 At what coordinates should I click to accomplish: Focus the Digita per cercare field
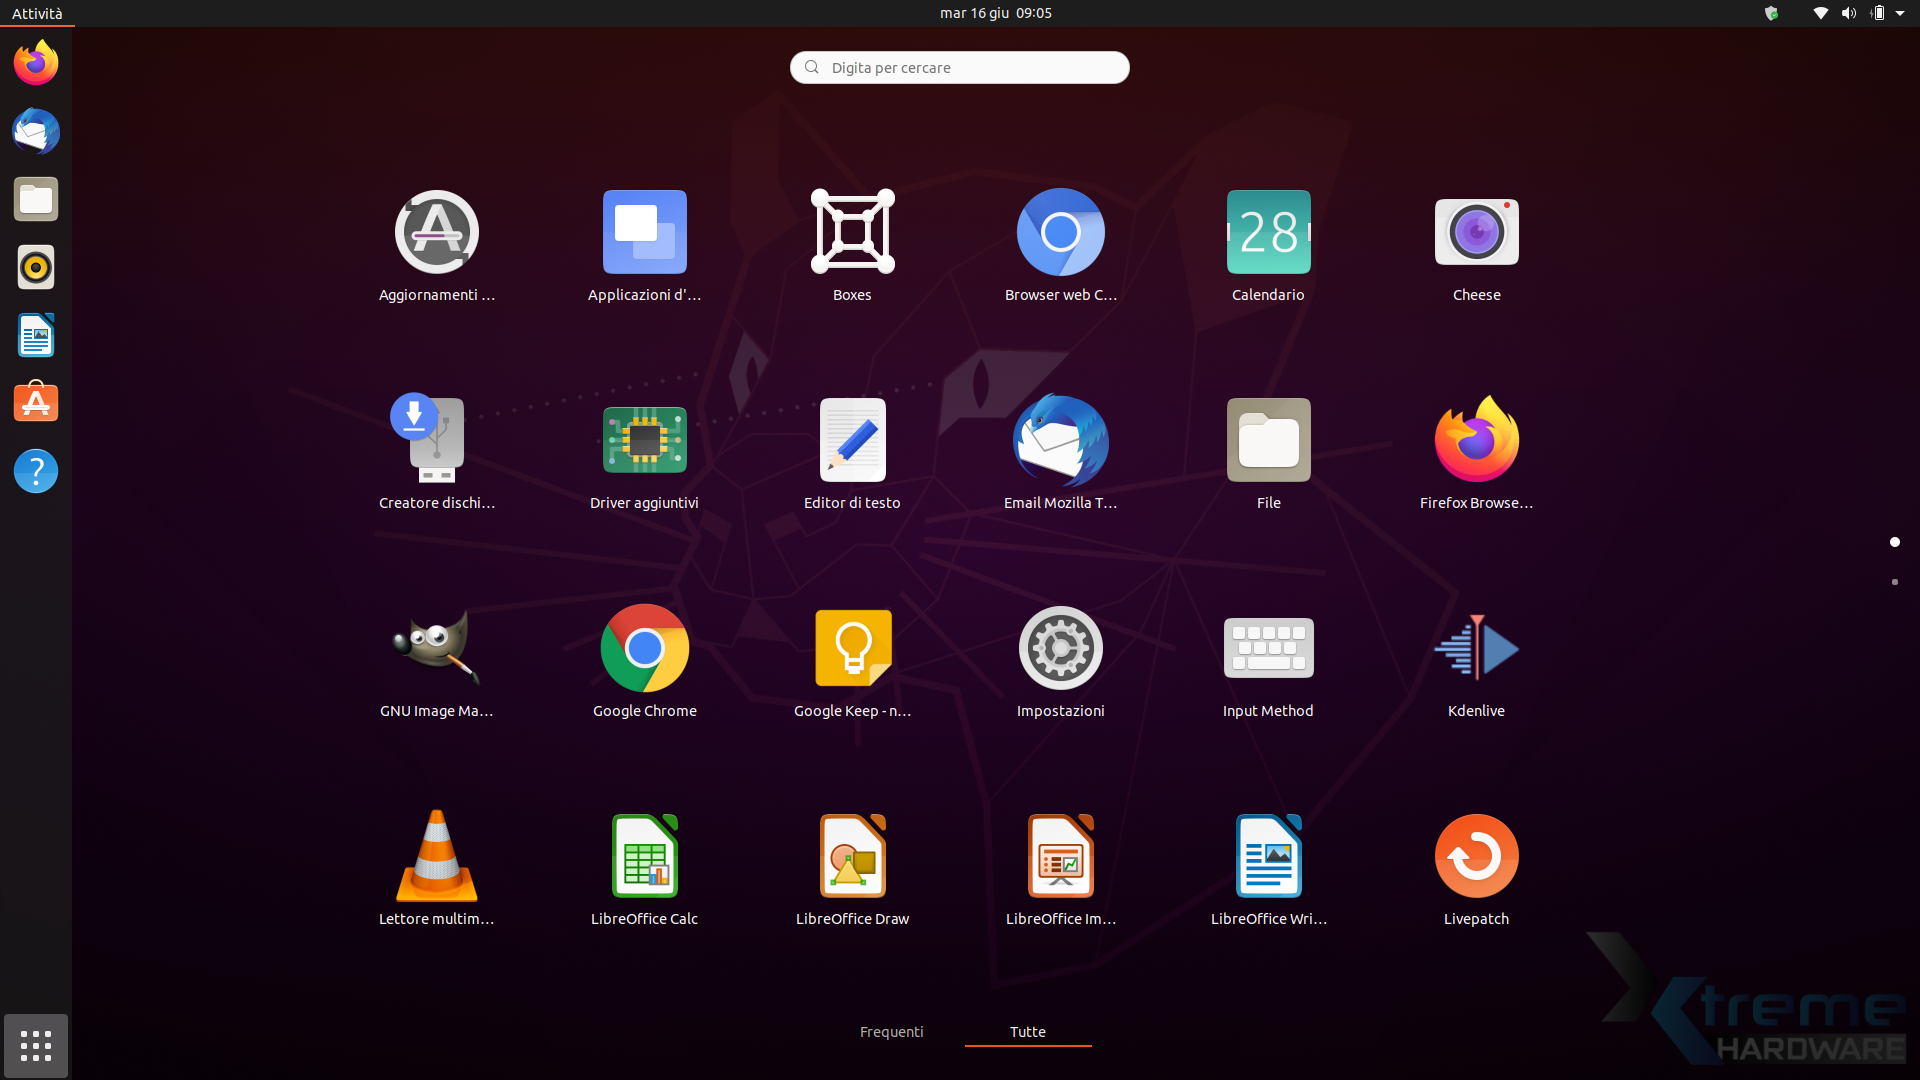pyautogui.click(x=960, y=68)
